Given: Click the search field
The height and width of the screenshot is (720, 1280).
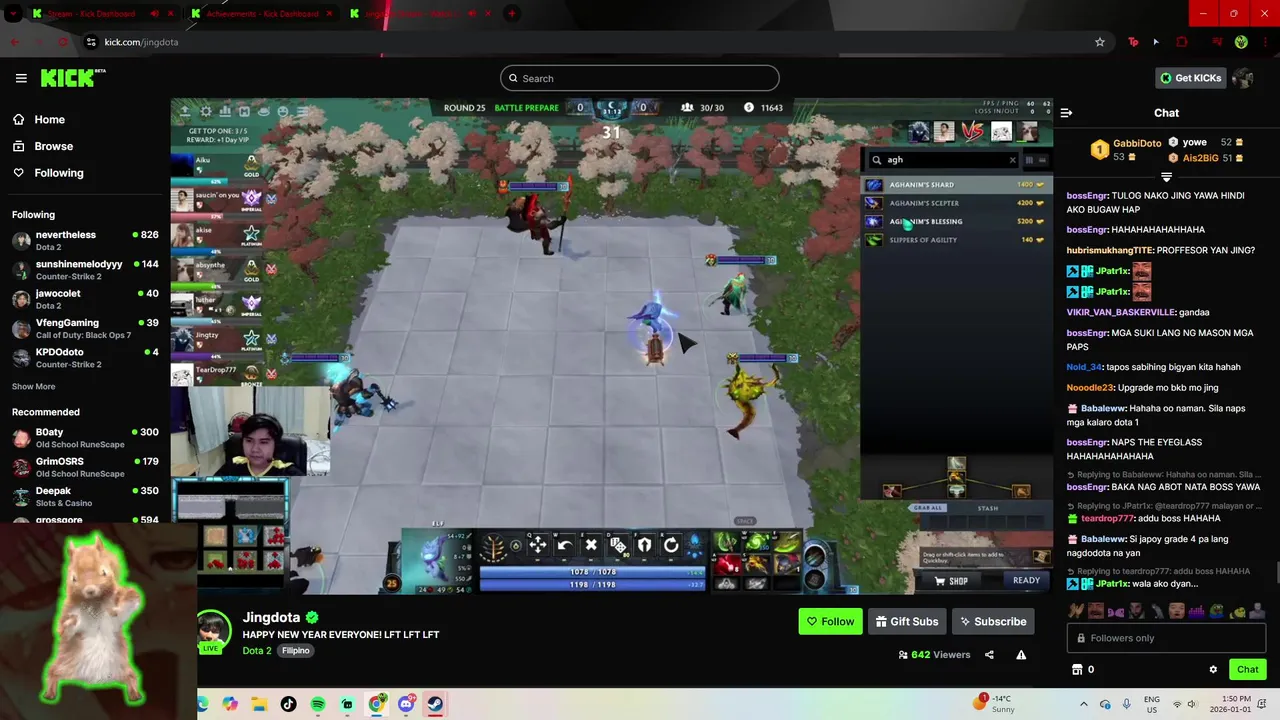Looking at the screenshot, I should pyautogui.click(x=640, y=78).
